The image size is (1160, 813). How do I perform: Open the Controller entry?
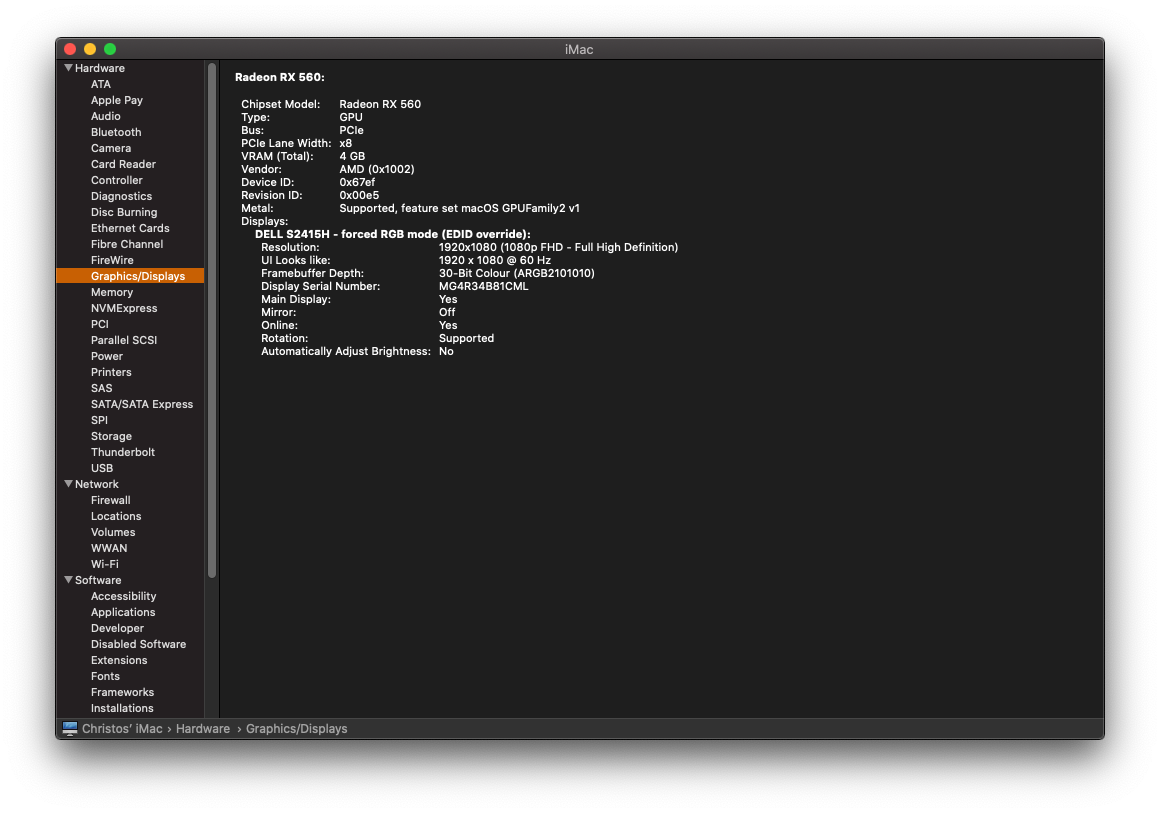coord(117,181)
